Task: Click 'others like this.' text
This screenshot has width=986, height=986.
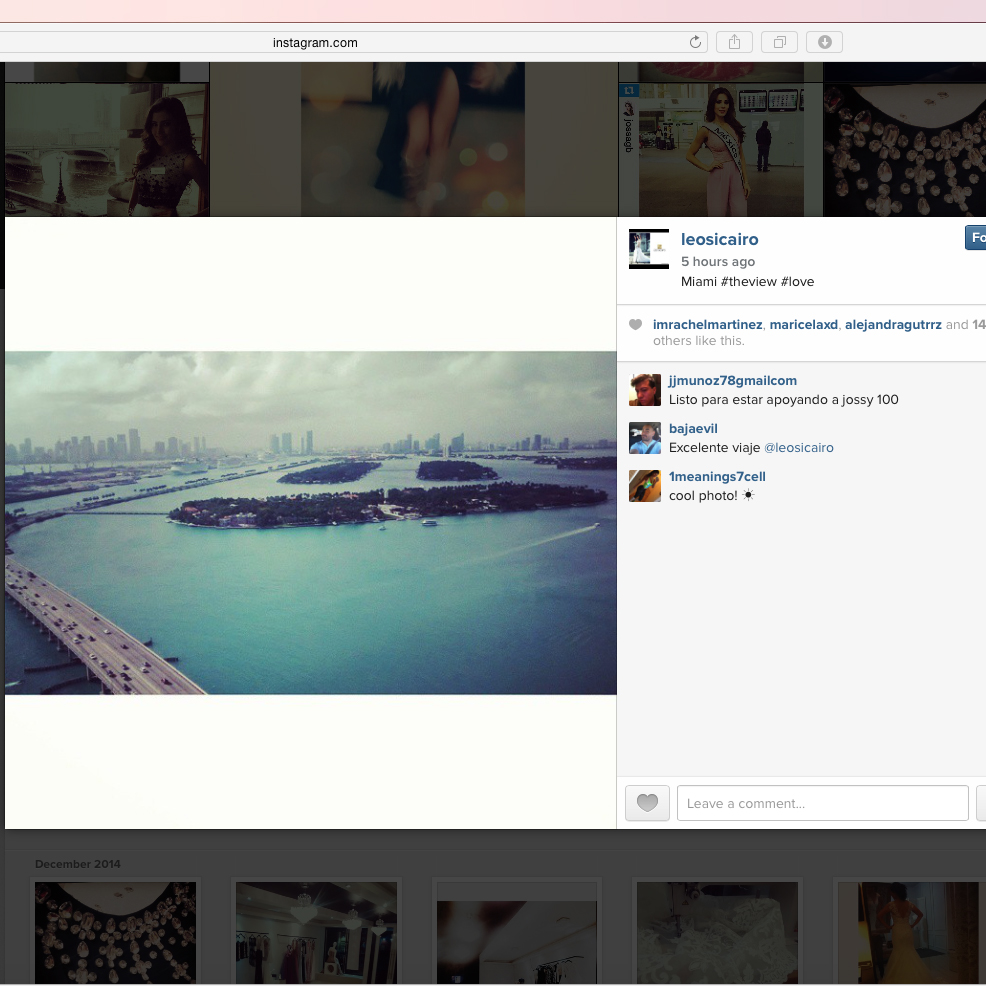Action: coord(699,341)
